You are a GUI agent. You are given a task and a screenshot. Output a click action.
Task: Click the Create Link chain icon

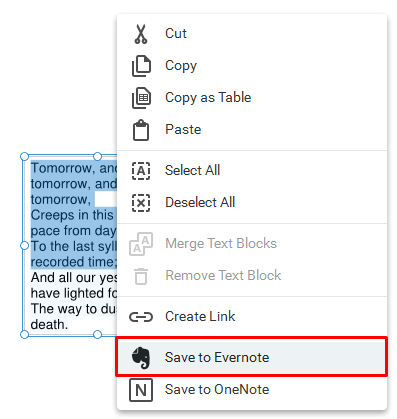coord(141,317)
